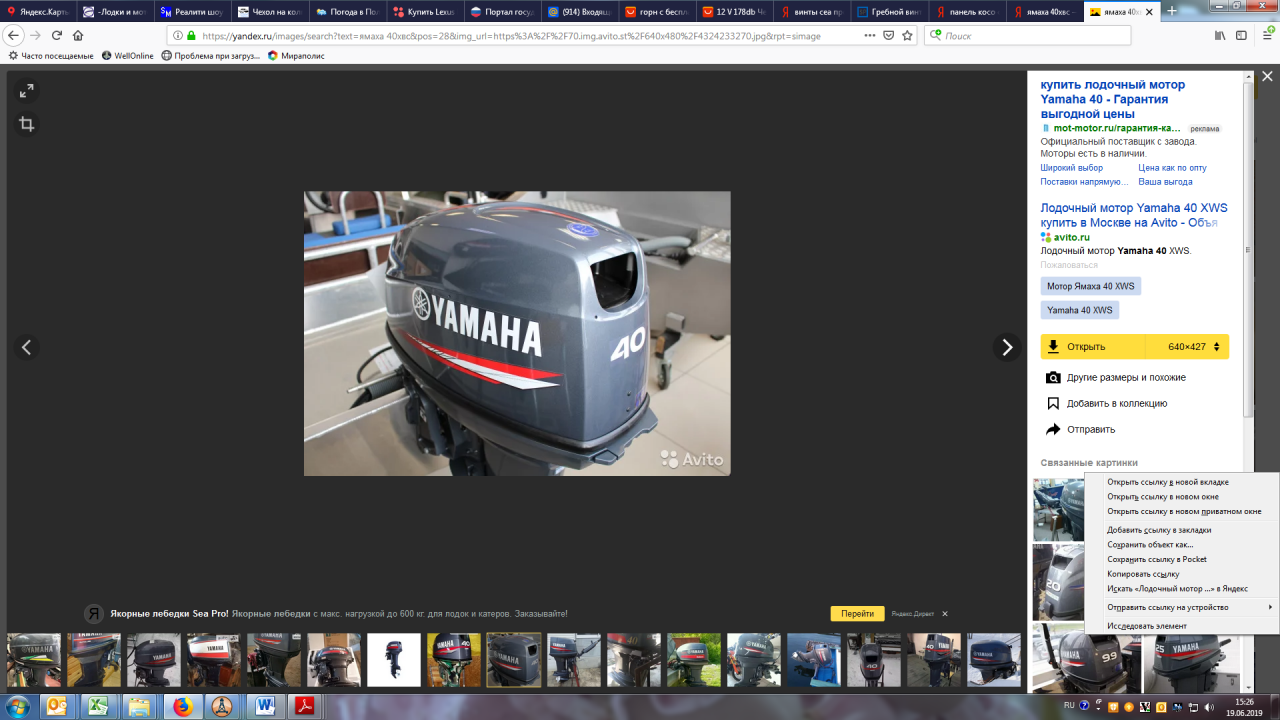The image size is (1280, 720).
Task: Choose 'Копировать ссылку' from context menu
Action: tap(1143, 574)
